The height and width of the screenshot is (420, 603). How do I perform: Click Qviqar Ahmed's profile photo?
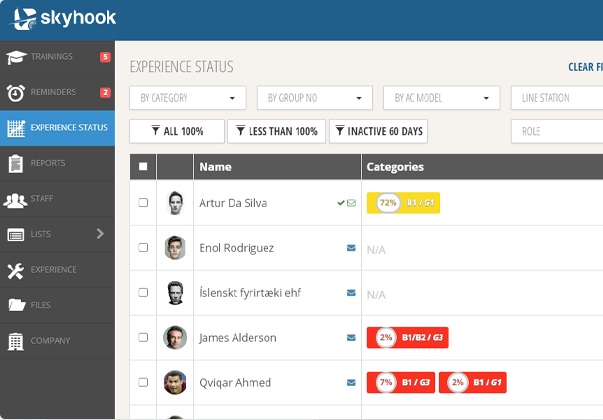tap(175, 383)
